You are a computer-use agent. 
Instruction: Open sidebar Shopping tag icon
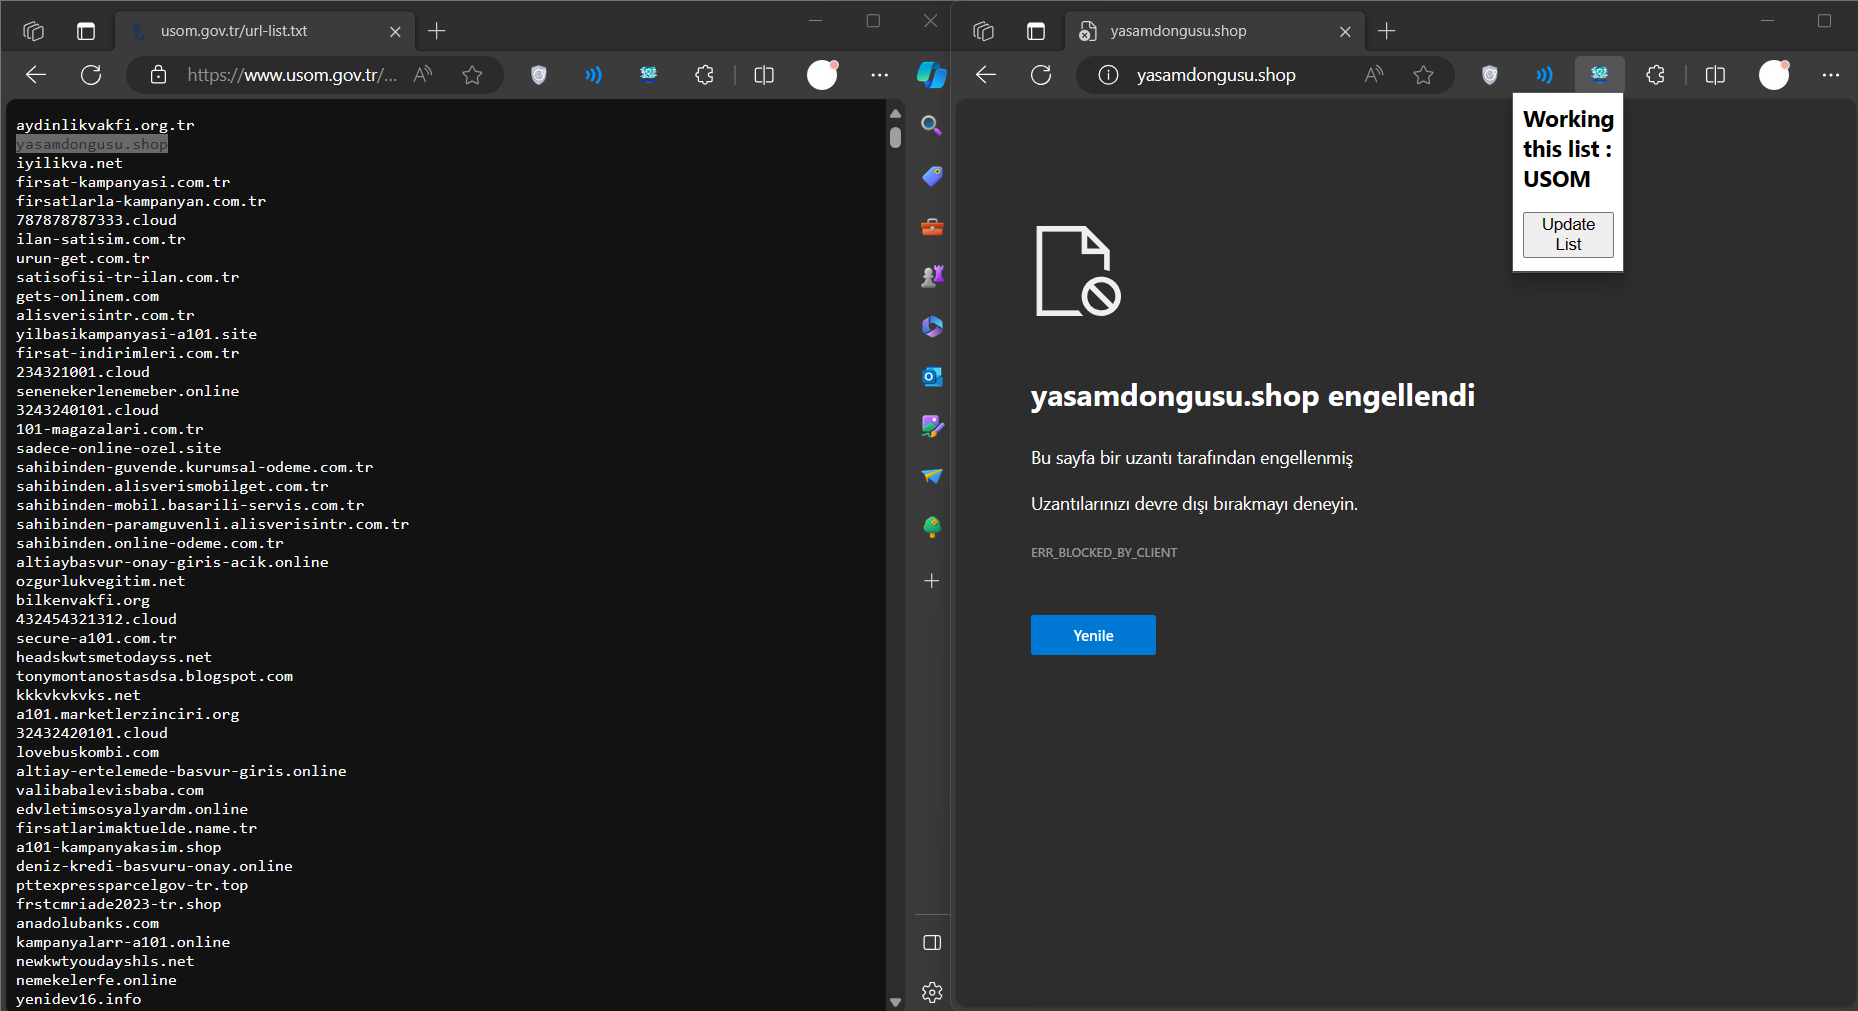pyautogui.click(x=931, y=177)
